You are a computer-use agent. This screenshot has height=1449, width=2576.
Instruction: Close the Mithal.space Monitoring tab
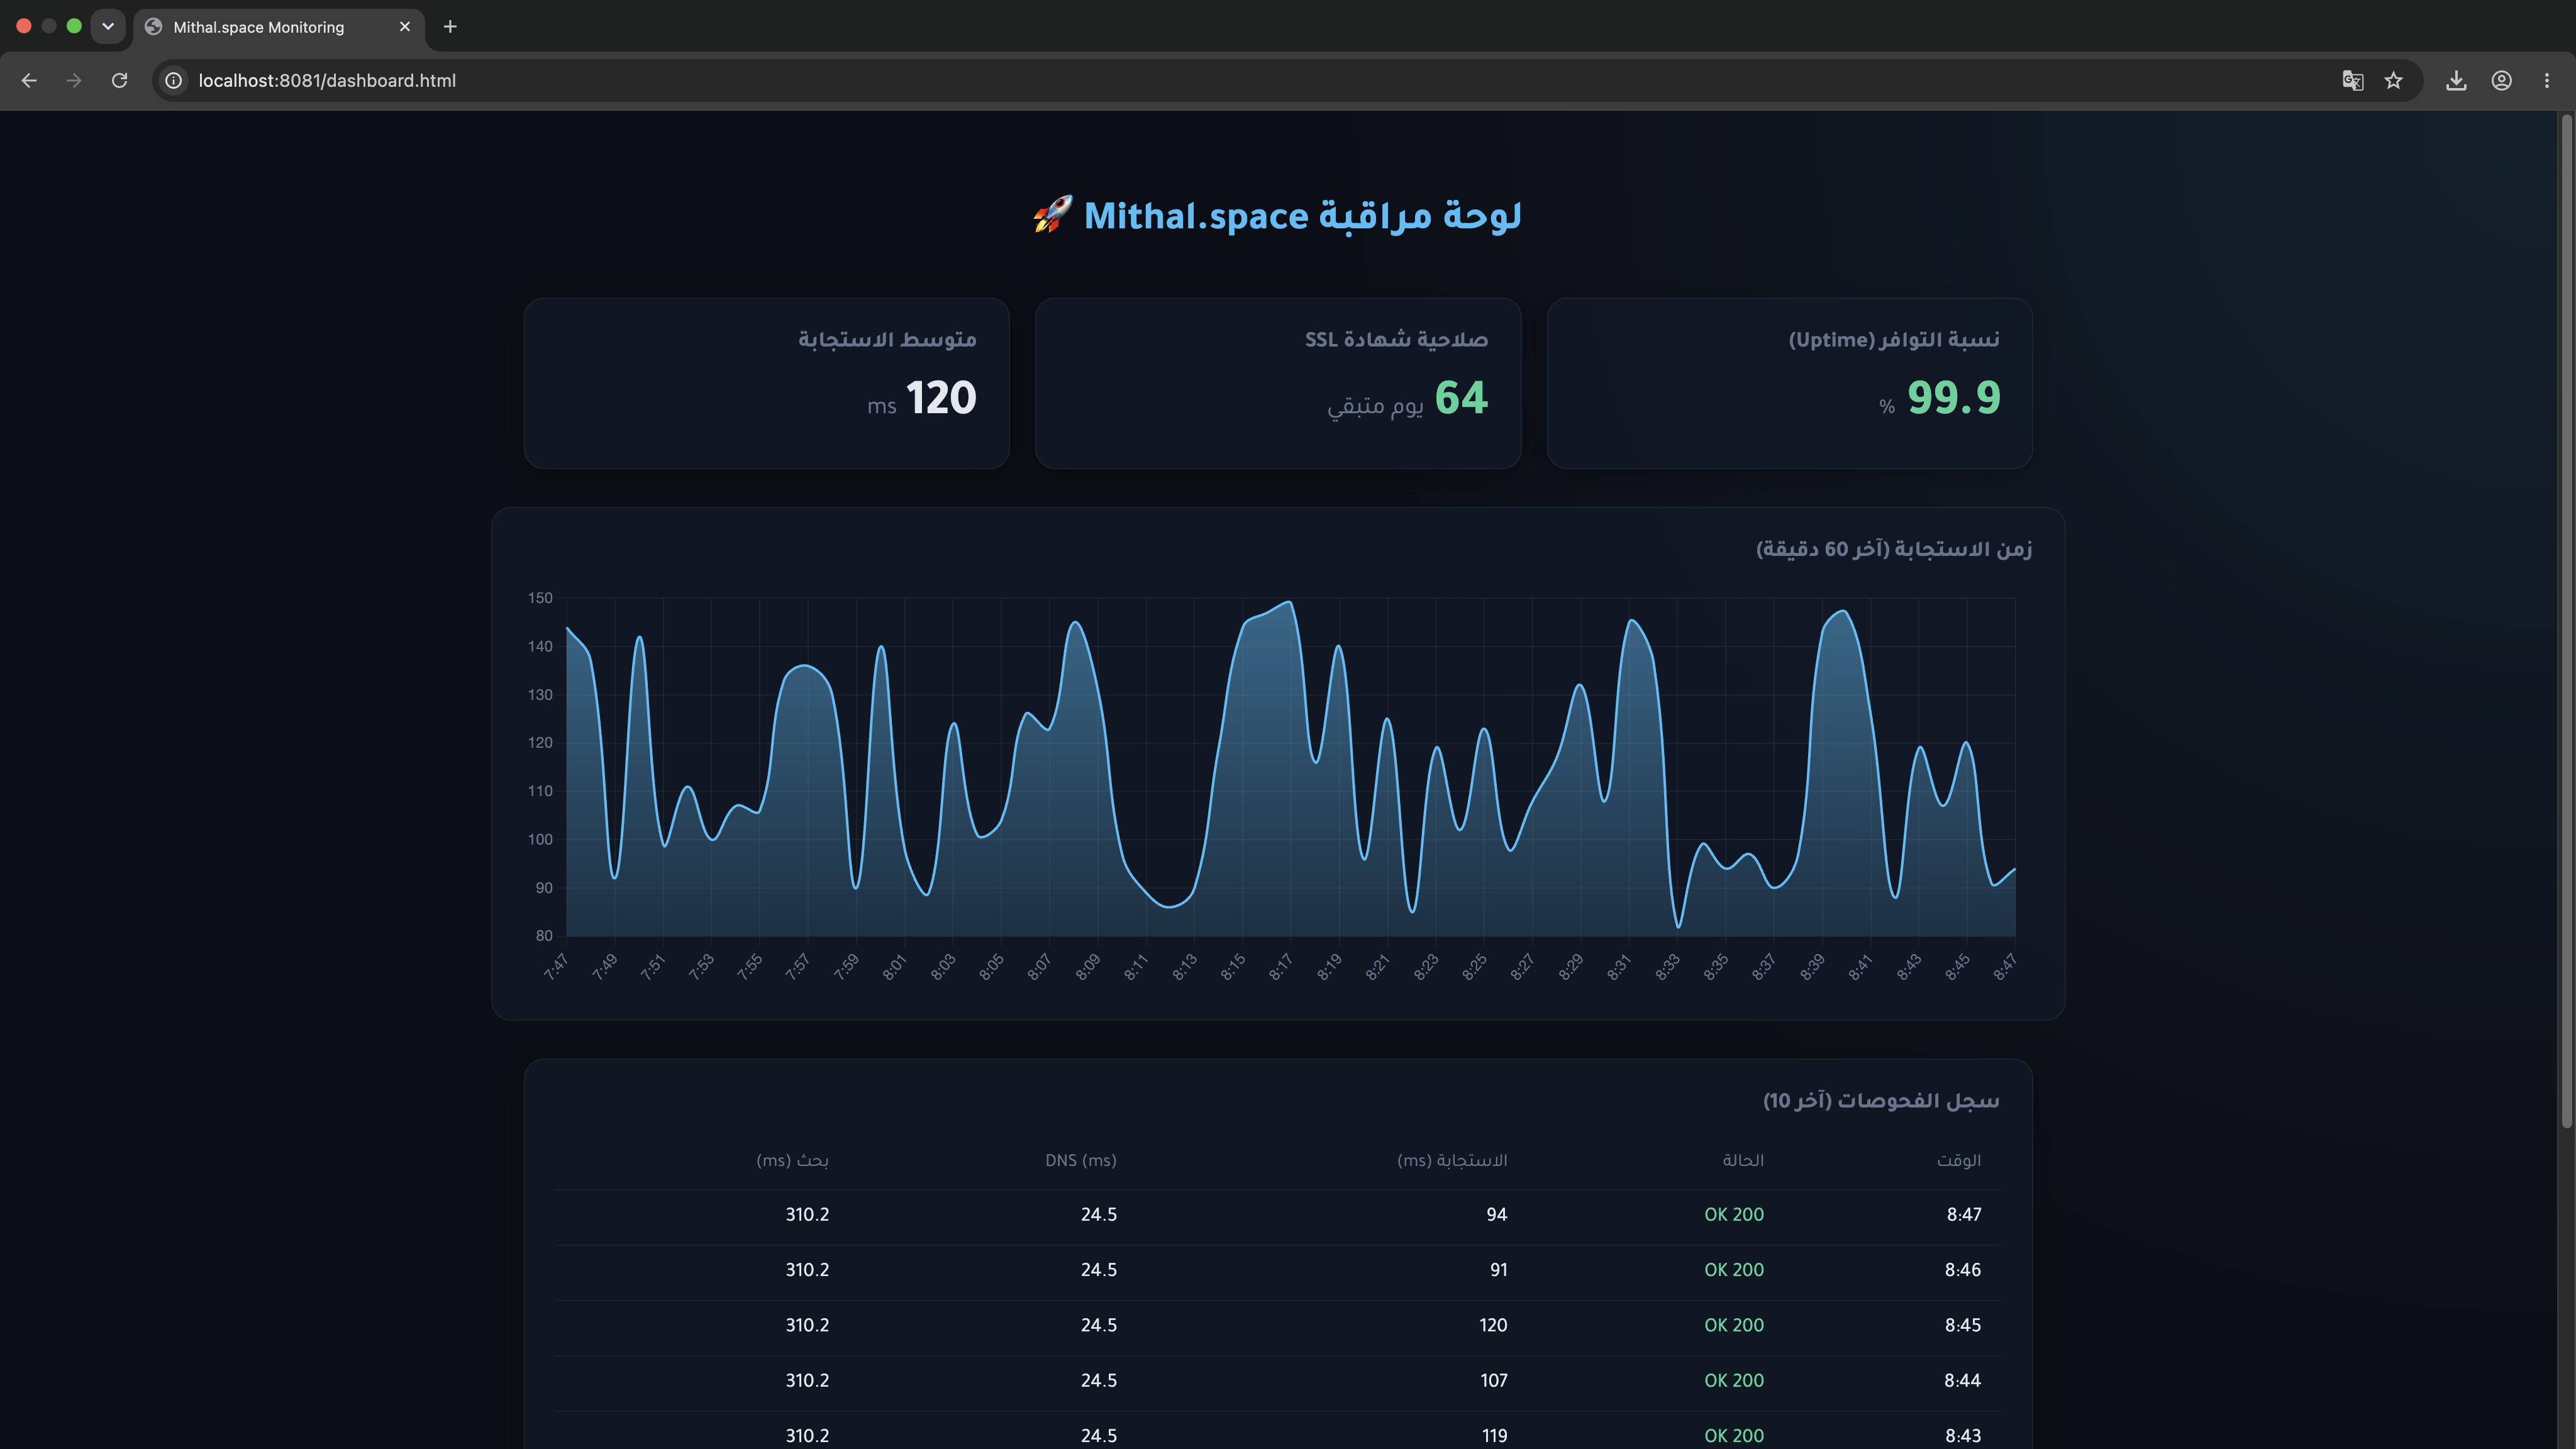405,27
